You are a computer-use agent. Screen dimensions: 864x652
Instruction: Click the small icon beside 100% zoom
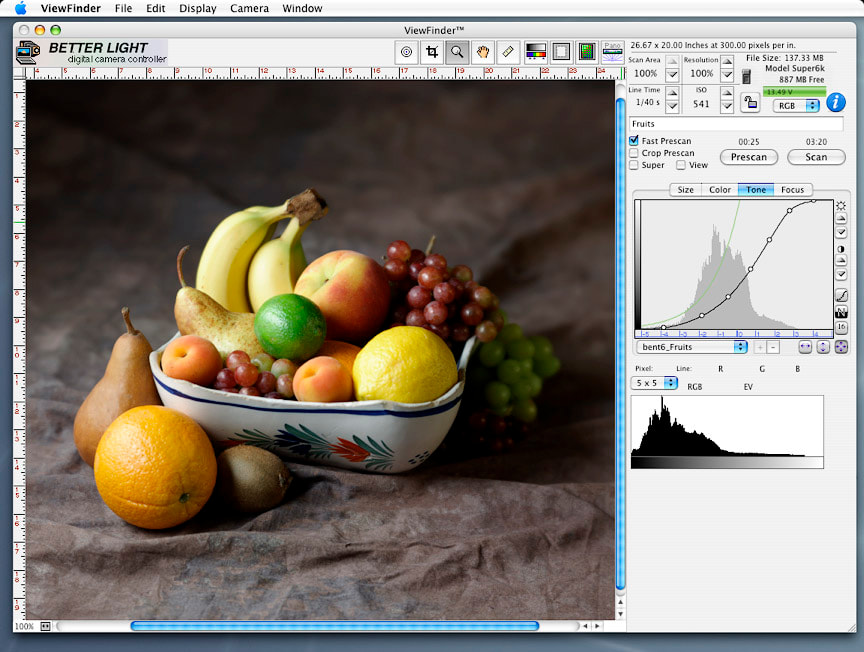46,626
